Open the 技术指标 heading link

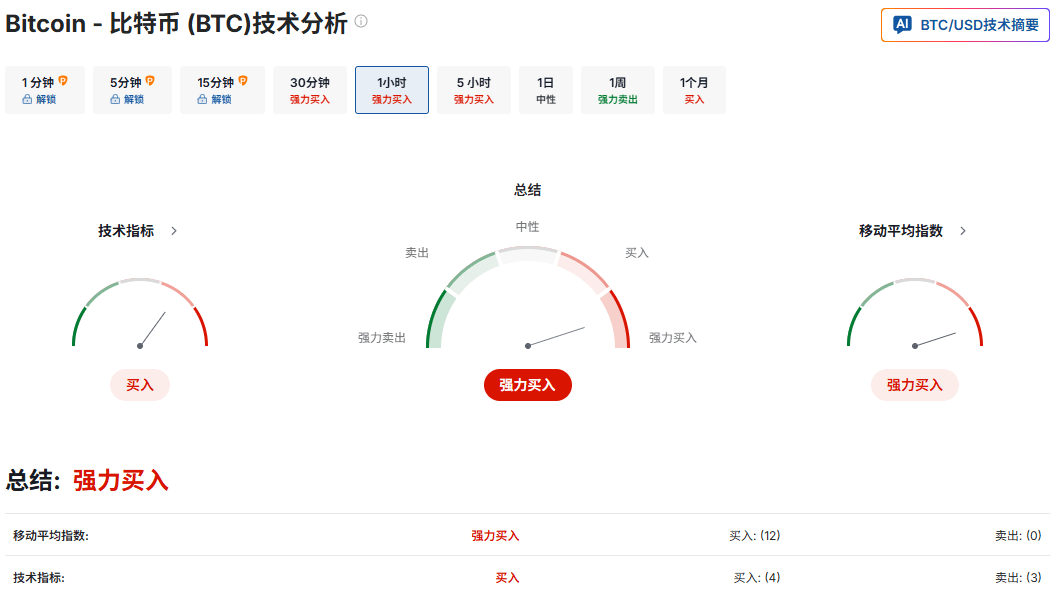126,231
